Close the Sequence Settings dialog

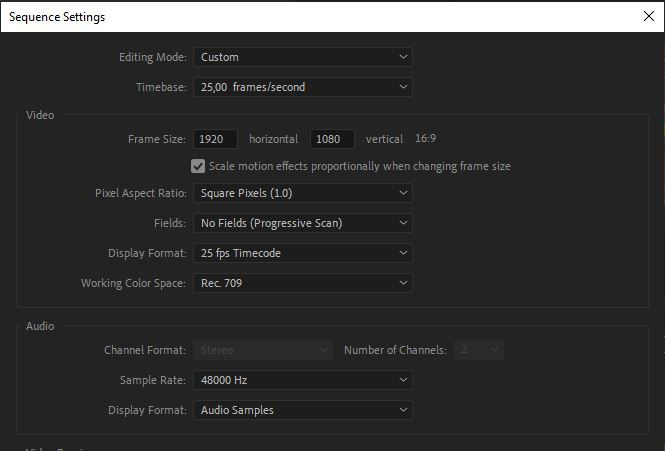tap(648, 16)
